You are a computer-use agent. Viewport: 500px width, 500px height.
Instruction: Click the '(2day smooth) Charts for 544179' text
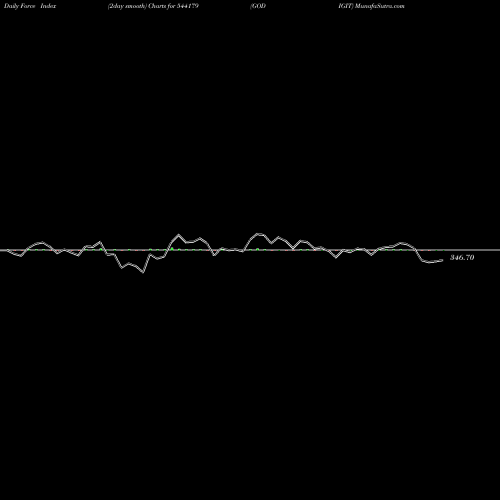point(153,6)
